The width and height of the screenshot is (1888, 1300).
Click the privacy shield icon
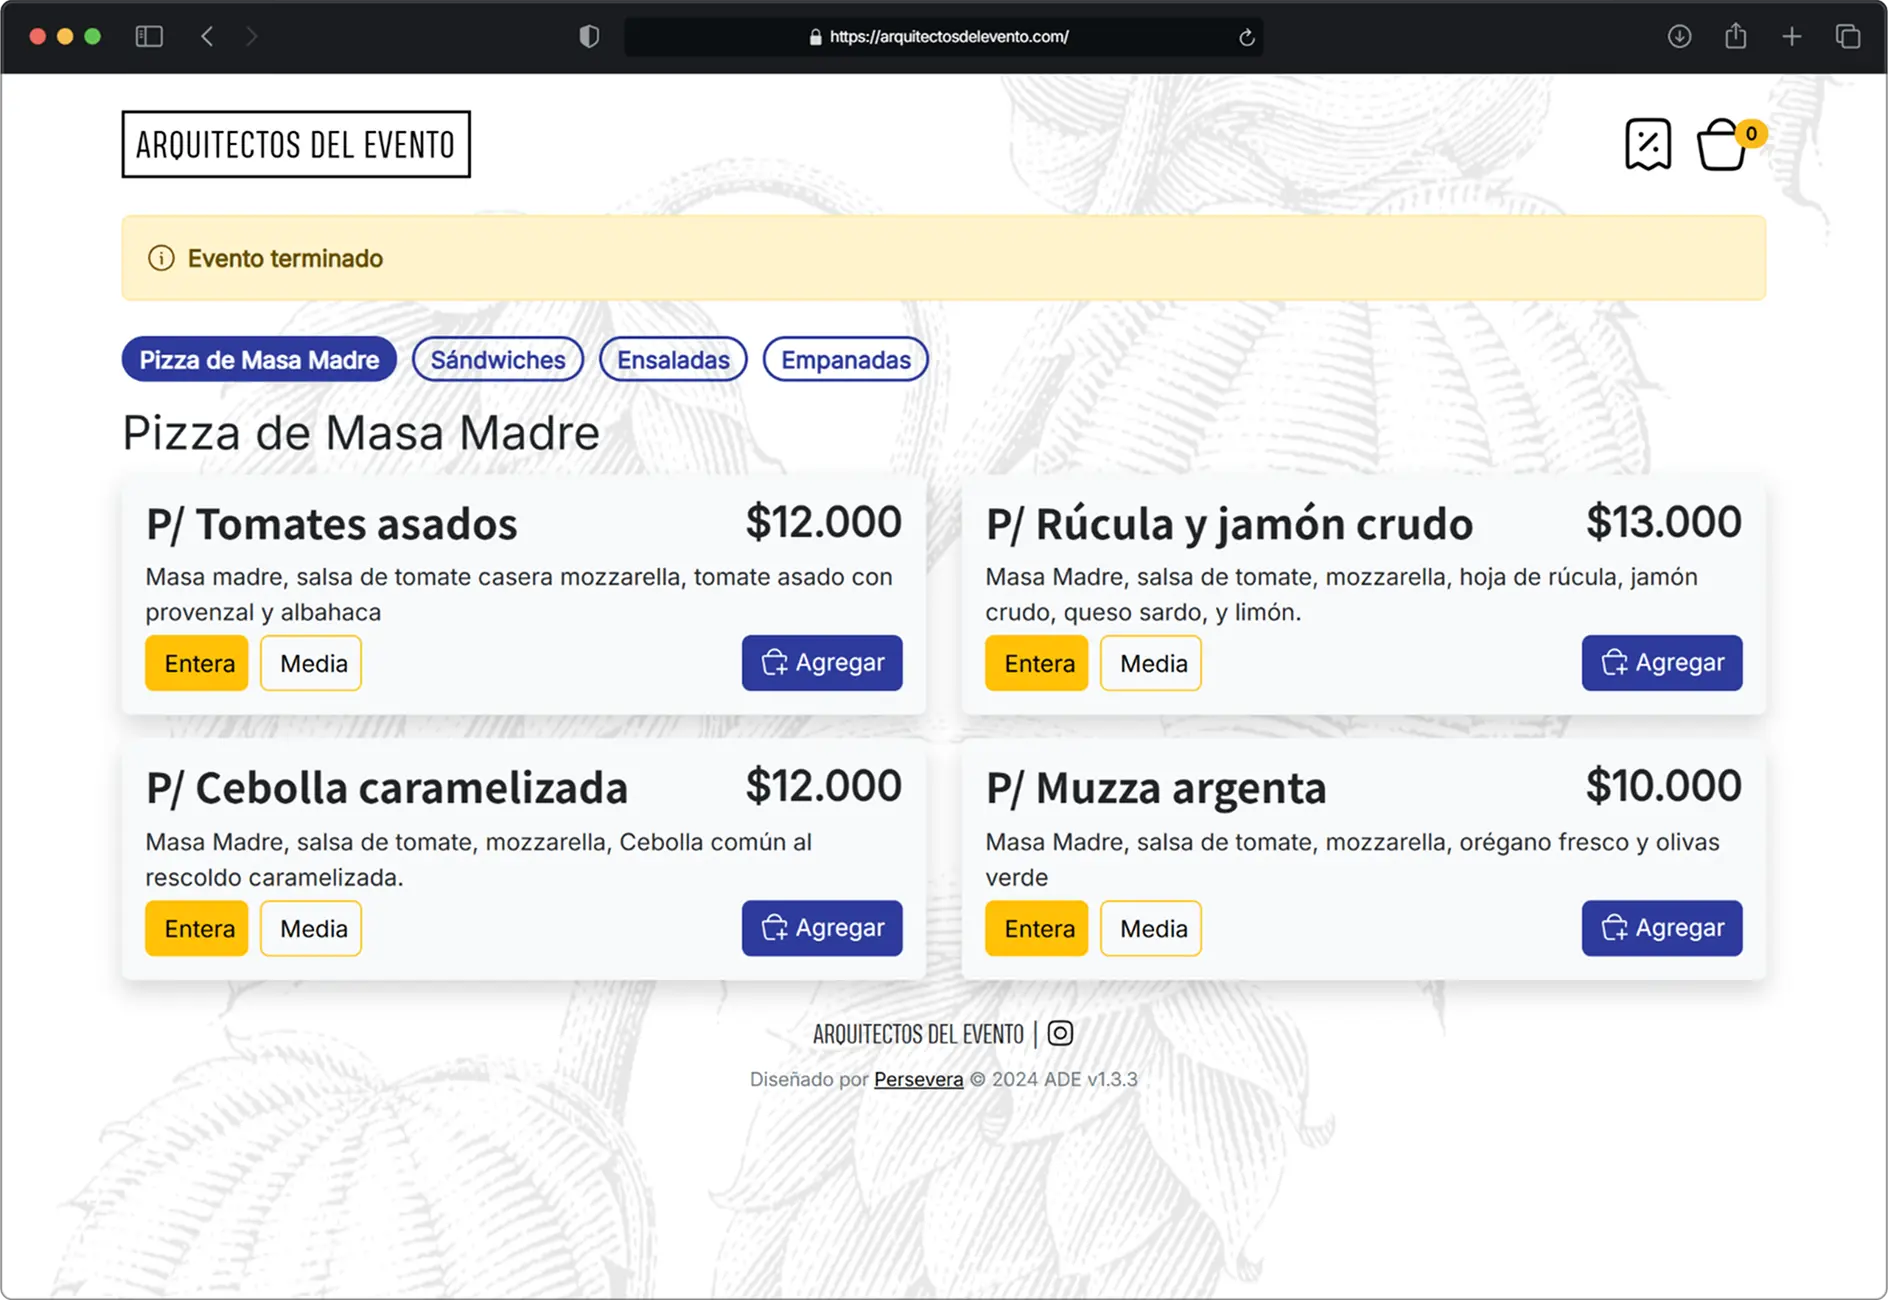tap(589, 37)
